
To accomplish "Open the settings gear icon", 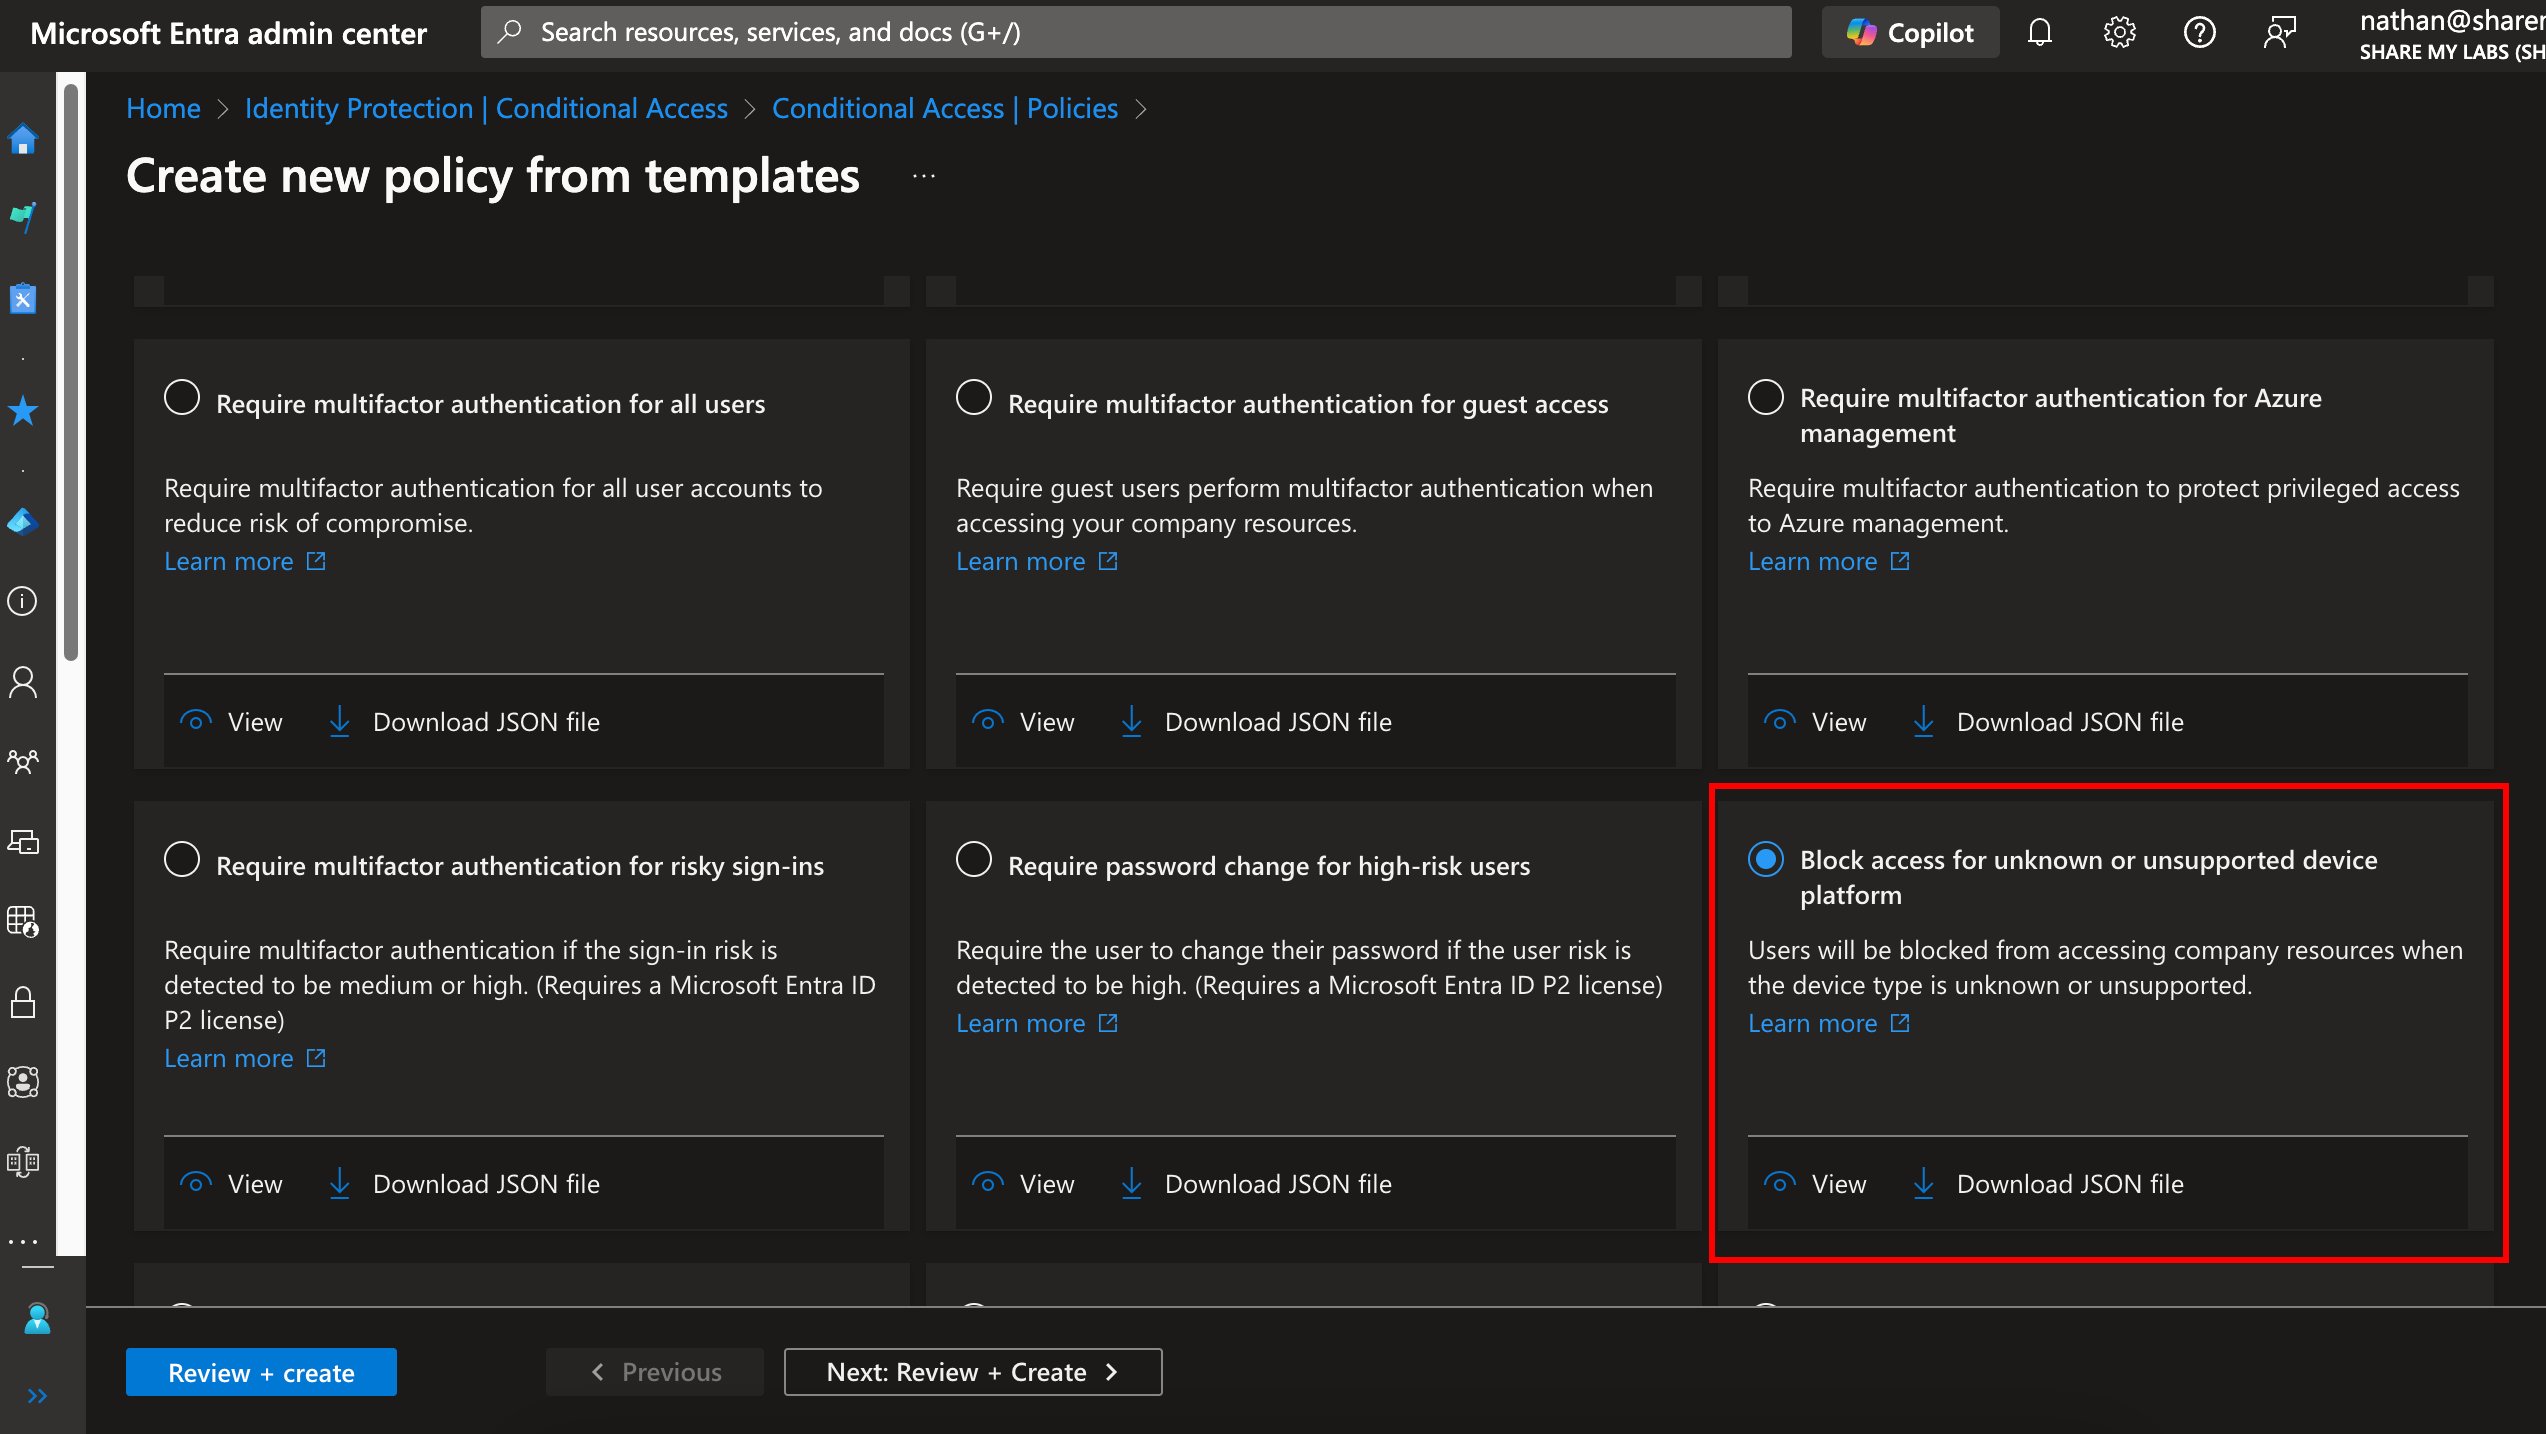I will click(x=2119, y=32).
